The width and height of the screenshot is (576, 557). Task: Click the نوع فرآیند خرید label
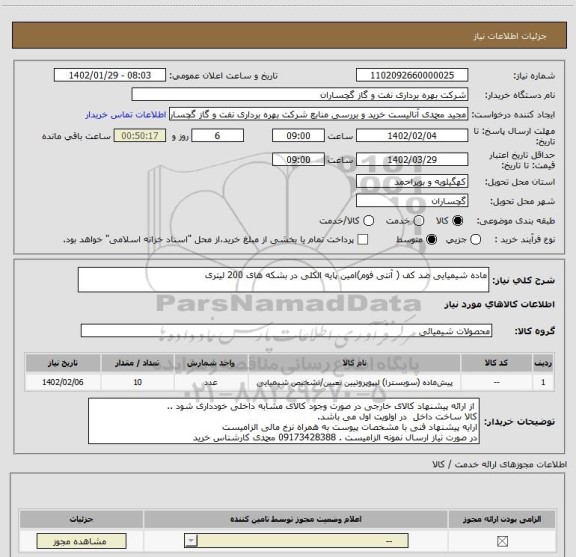525,240
